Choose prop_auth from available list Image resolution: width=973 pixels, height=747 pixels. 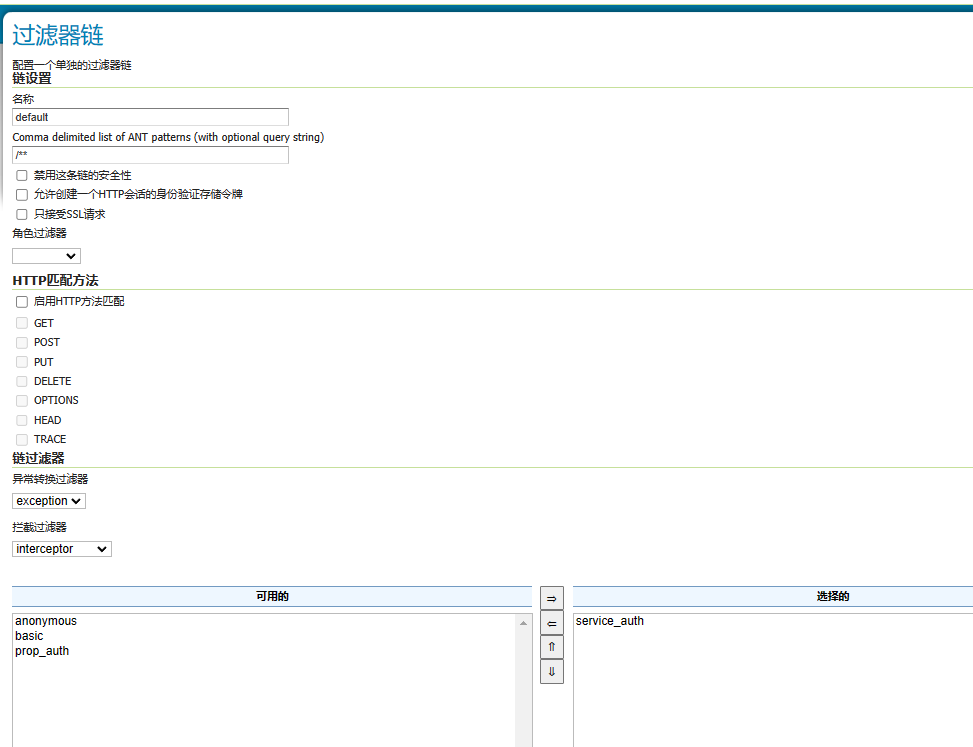[x=42, y=651]
